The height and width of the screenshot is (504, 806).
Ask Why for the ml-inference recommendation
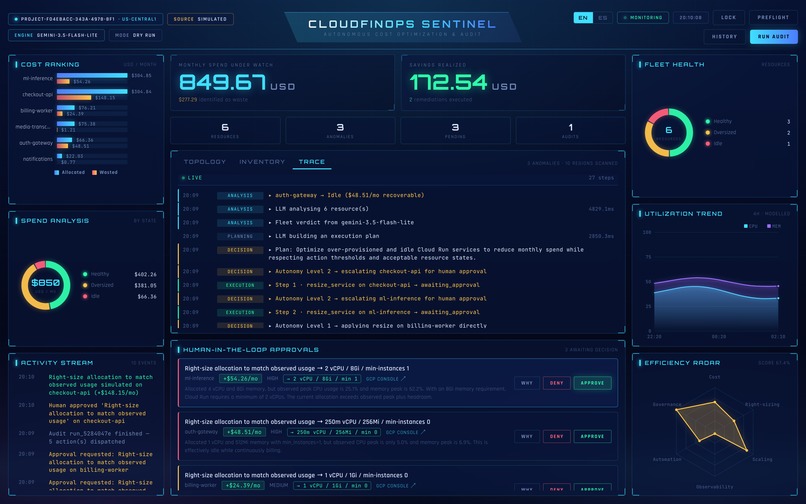(x=527, y=383)
